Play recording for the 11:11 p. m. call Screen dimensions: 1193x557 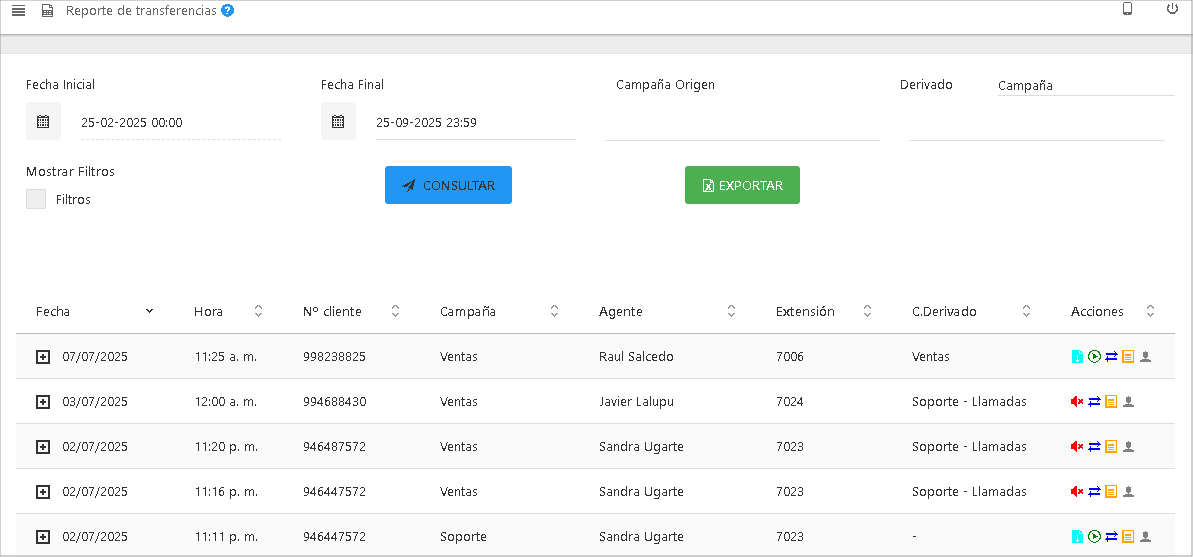(1094, 536)
